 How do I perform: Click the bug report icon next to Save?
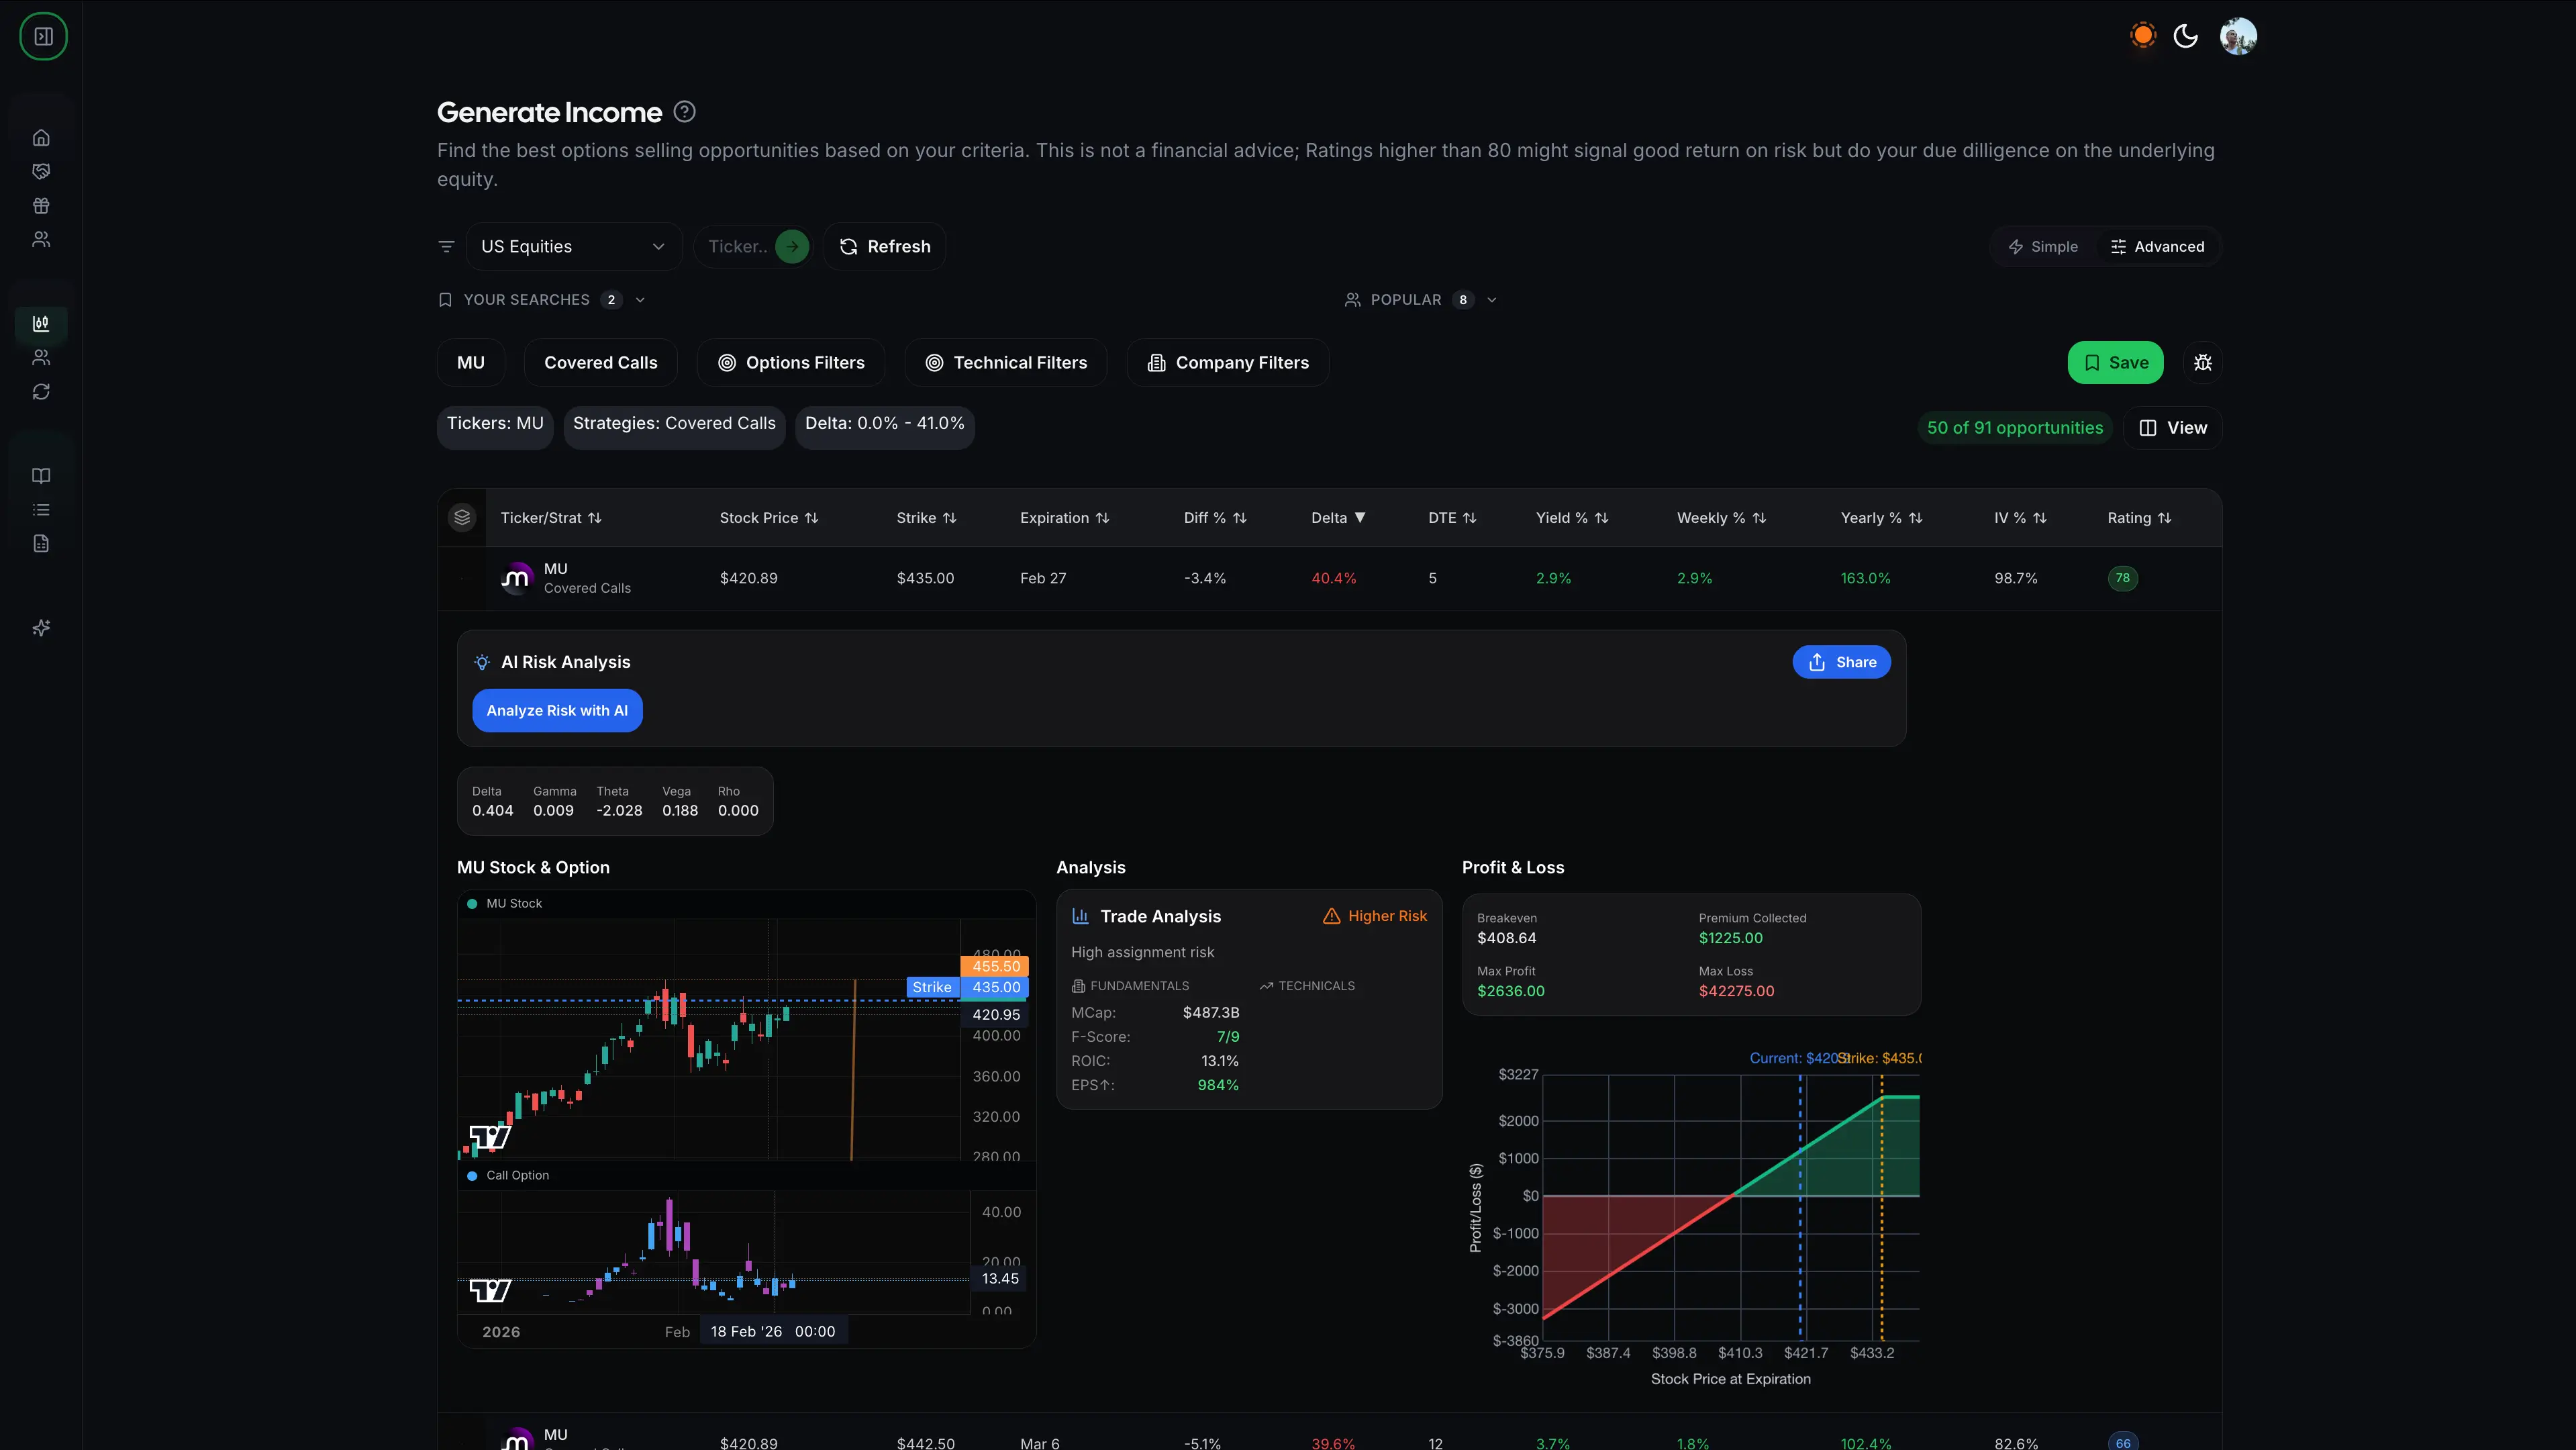2203,363
